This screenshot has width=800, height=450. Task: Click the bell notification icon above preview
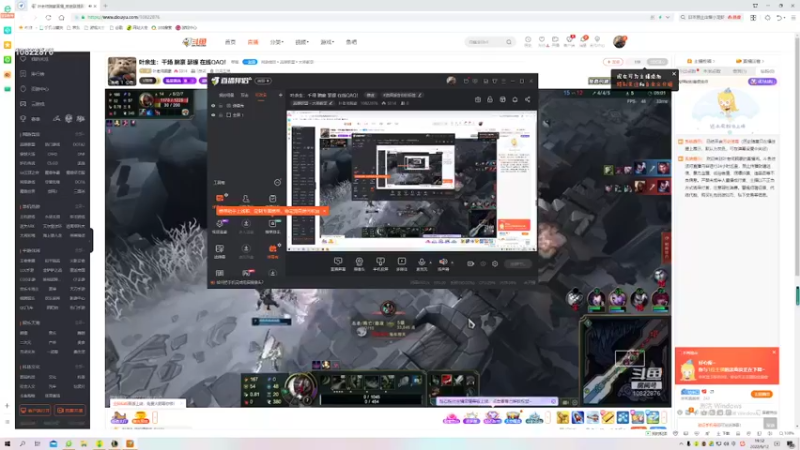point(515,99)
